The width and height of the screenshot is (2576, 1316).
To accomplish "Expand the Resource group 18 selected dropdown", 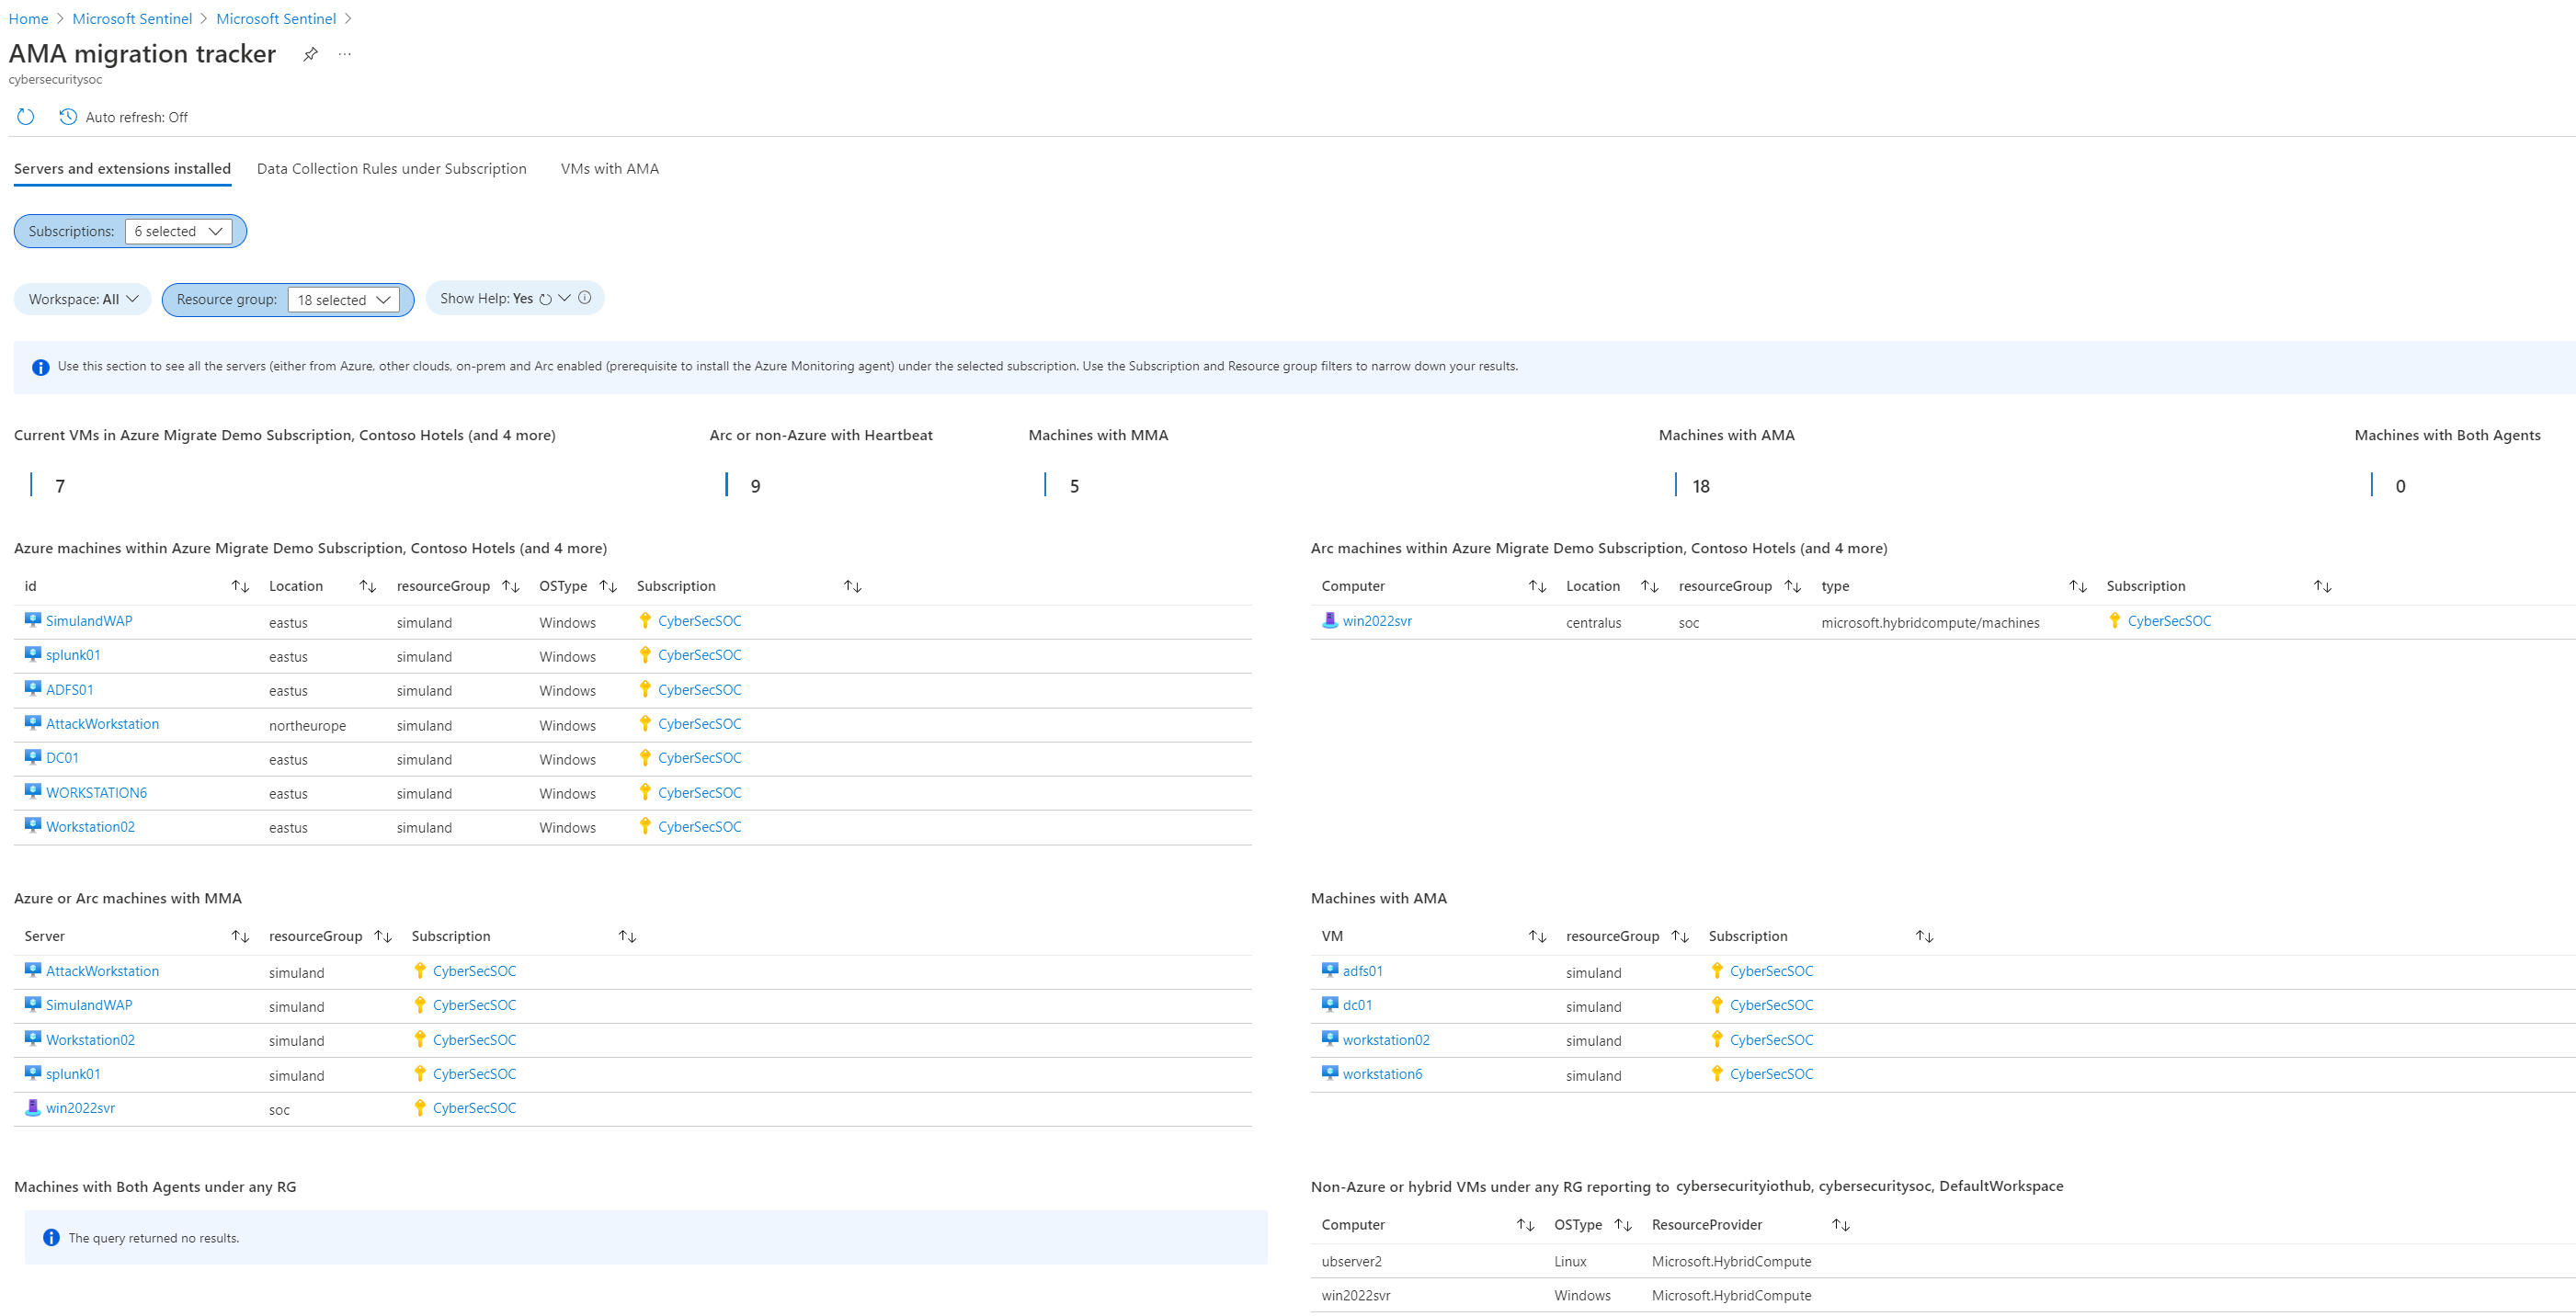I will [343, 300].
